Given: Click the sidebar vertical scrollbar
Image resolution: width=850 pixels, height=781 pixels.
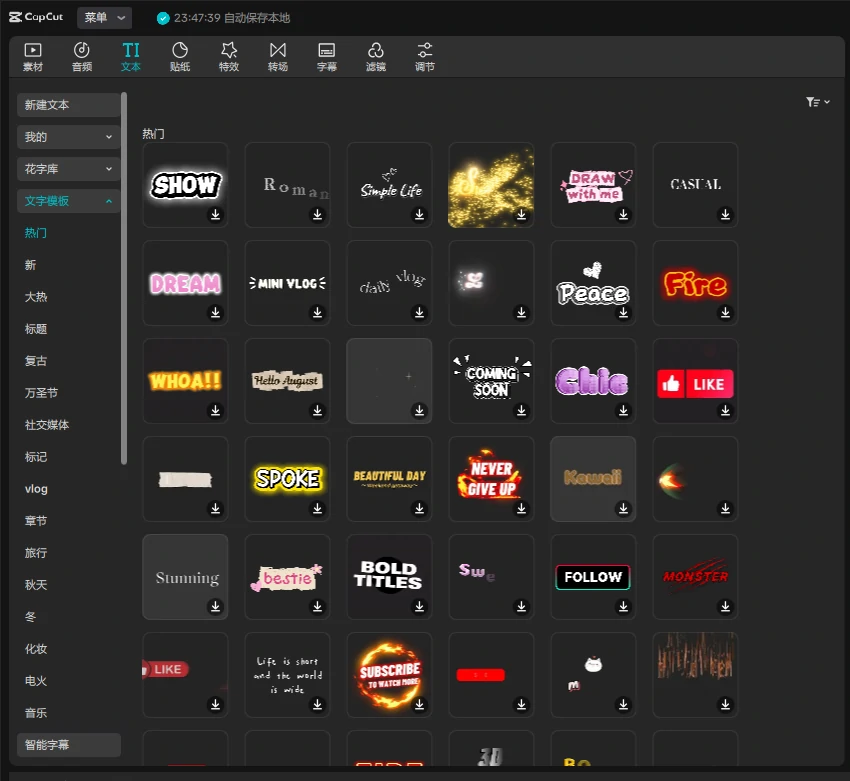Looking at the screenshot, I should point(124,280).
